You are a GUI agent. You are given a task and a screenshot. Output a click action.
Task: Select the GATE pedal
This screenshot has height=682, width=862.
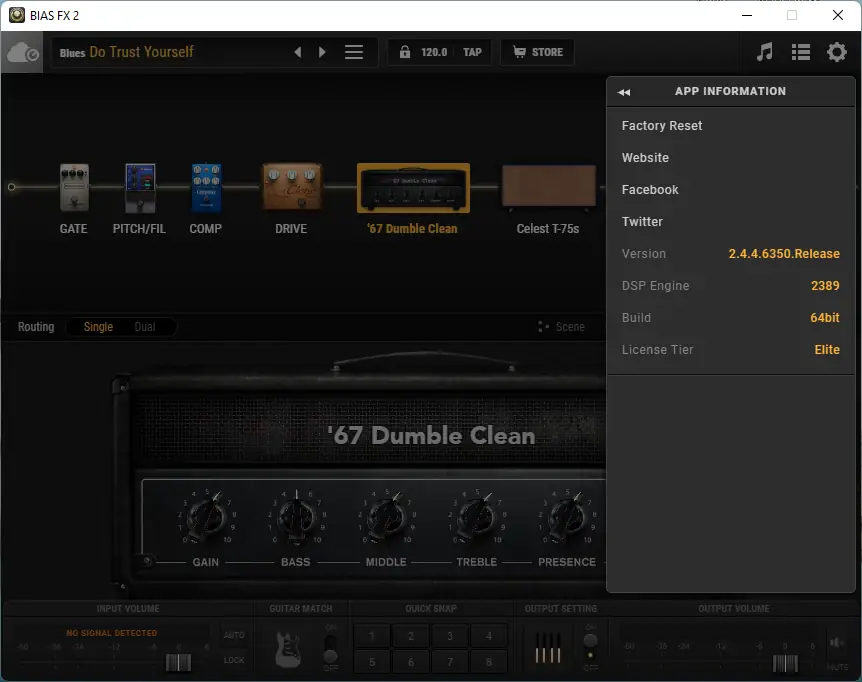tap(74, 187)
